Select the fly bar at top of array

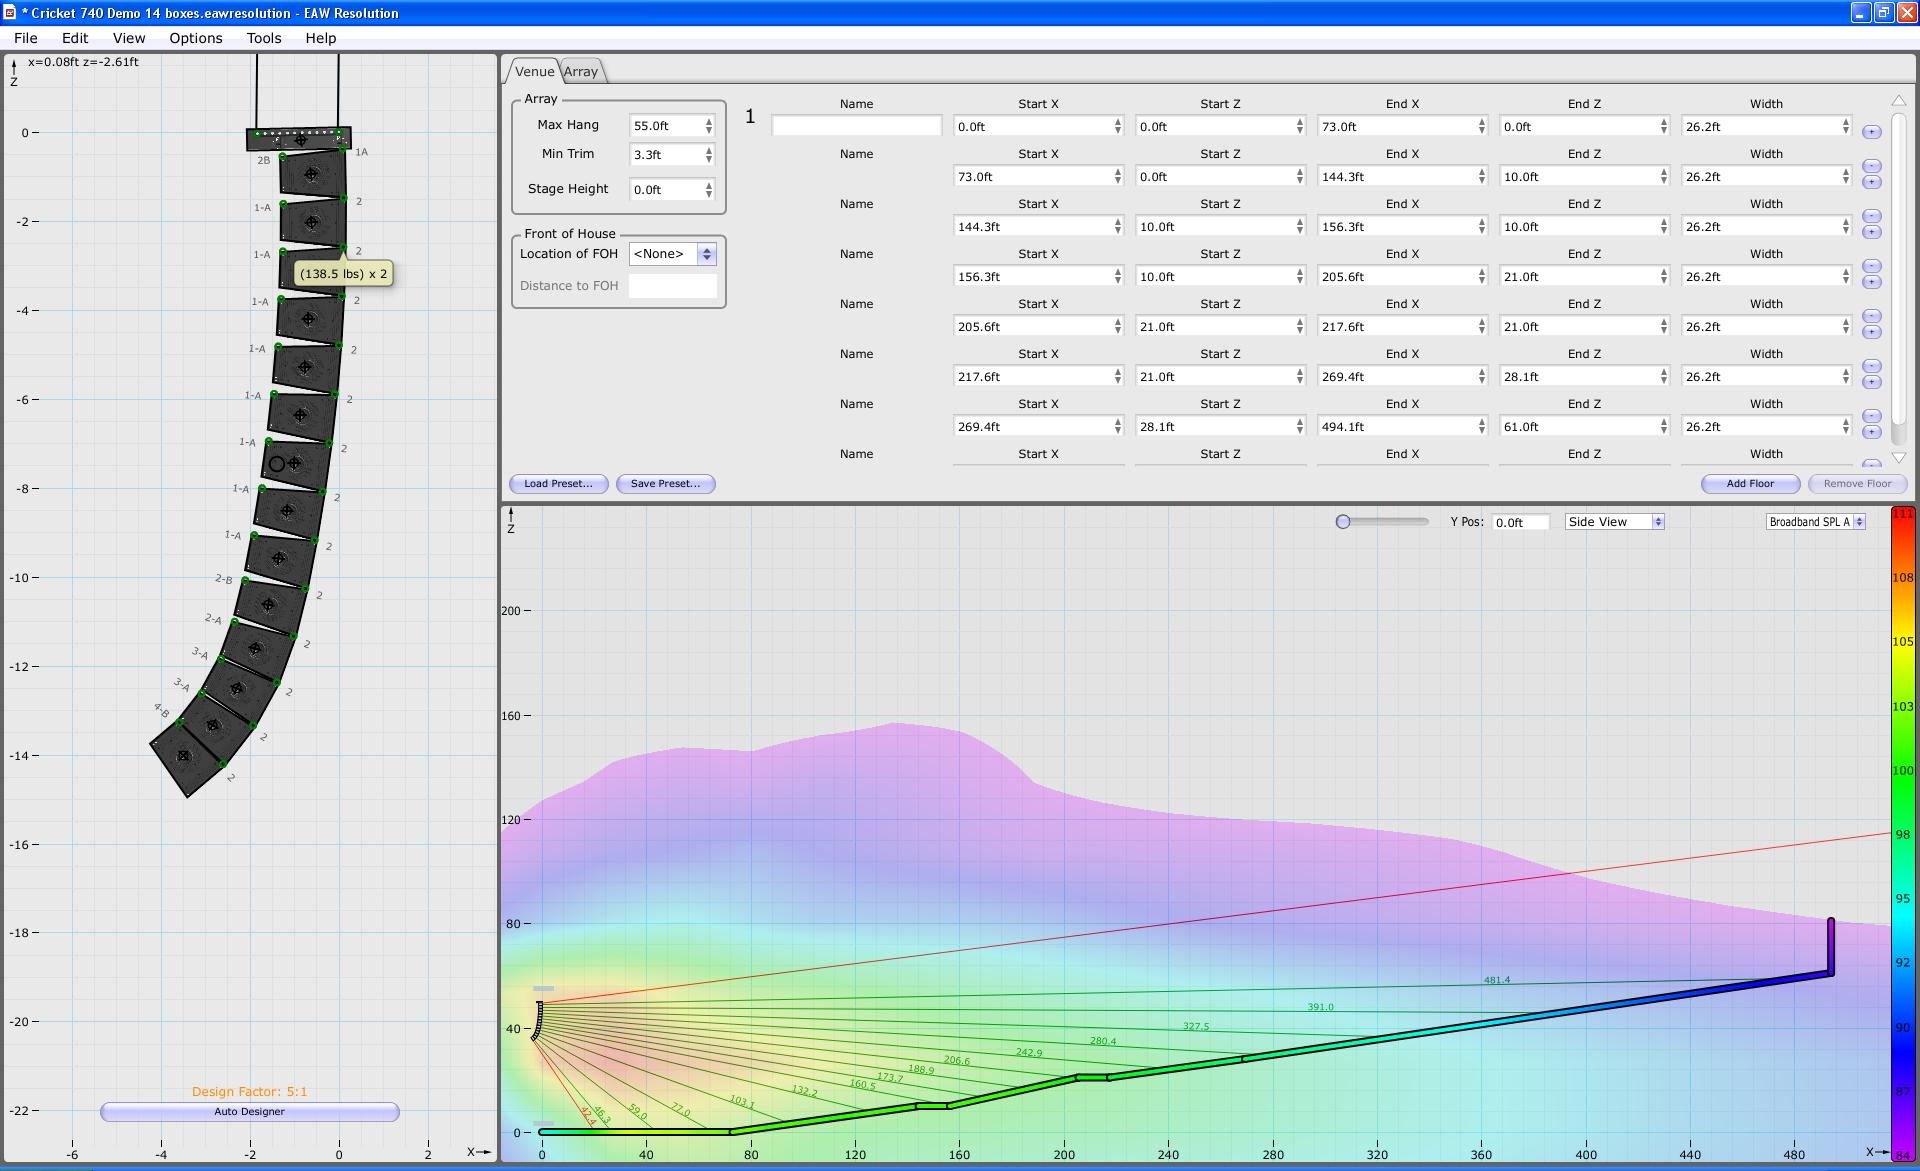(x=298, y=138)
